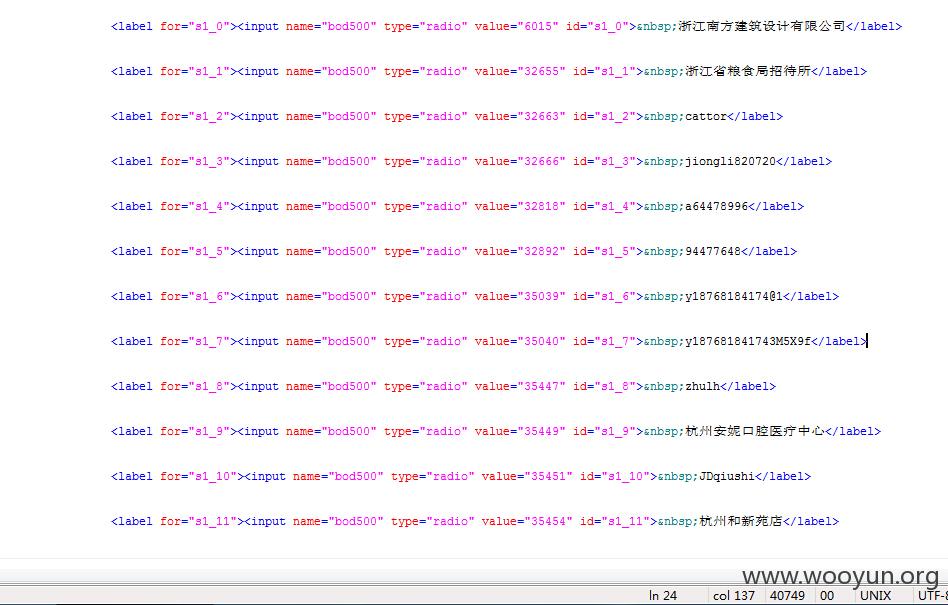948x605 pixels.
Task: Click the text "y187681841743M5X9f"
Action: tap(748, 341)
